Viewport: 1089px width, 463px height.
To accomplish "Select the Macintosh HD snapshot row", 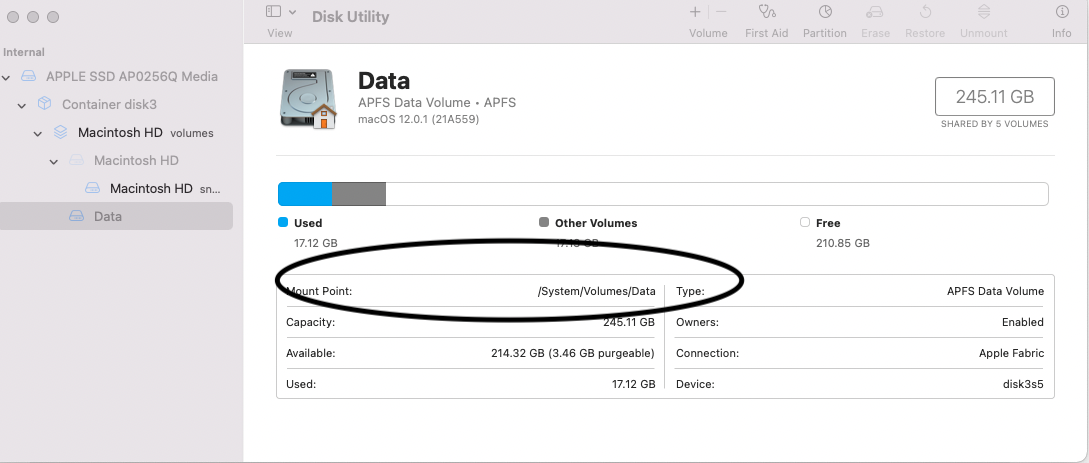I will [x=165, y=188].
